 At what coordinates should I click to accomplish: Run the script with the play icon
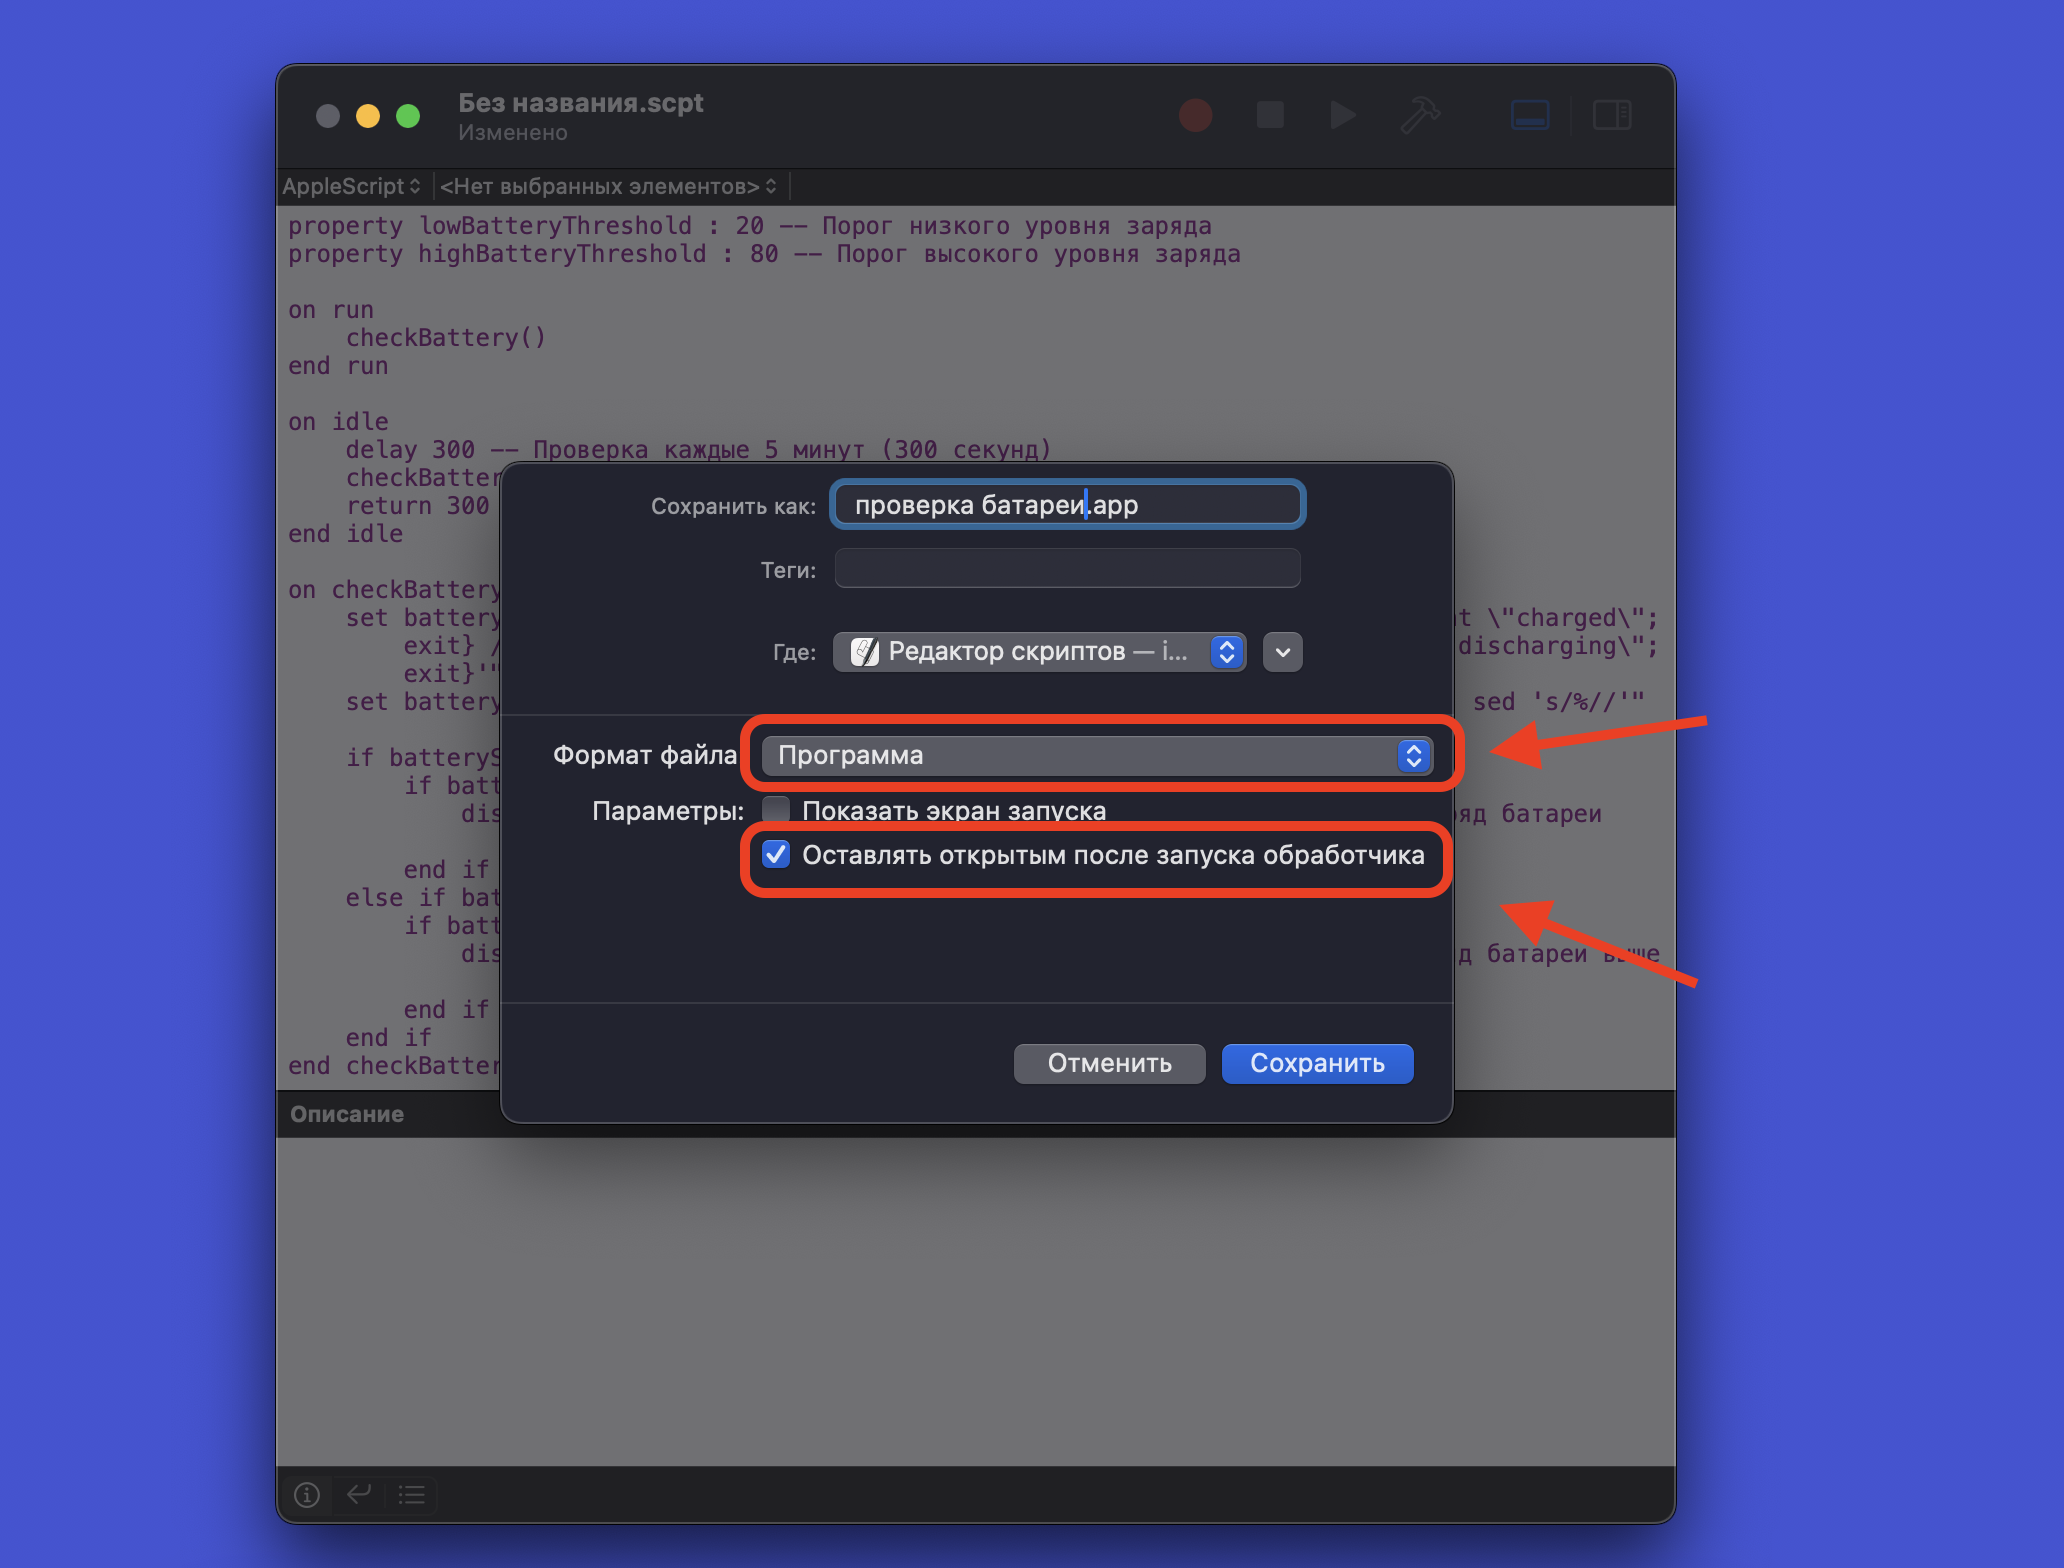point(1343,115)
